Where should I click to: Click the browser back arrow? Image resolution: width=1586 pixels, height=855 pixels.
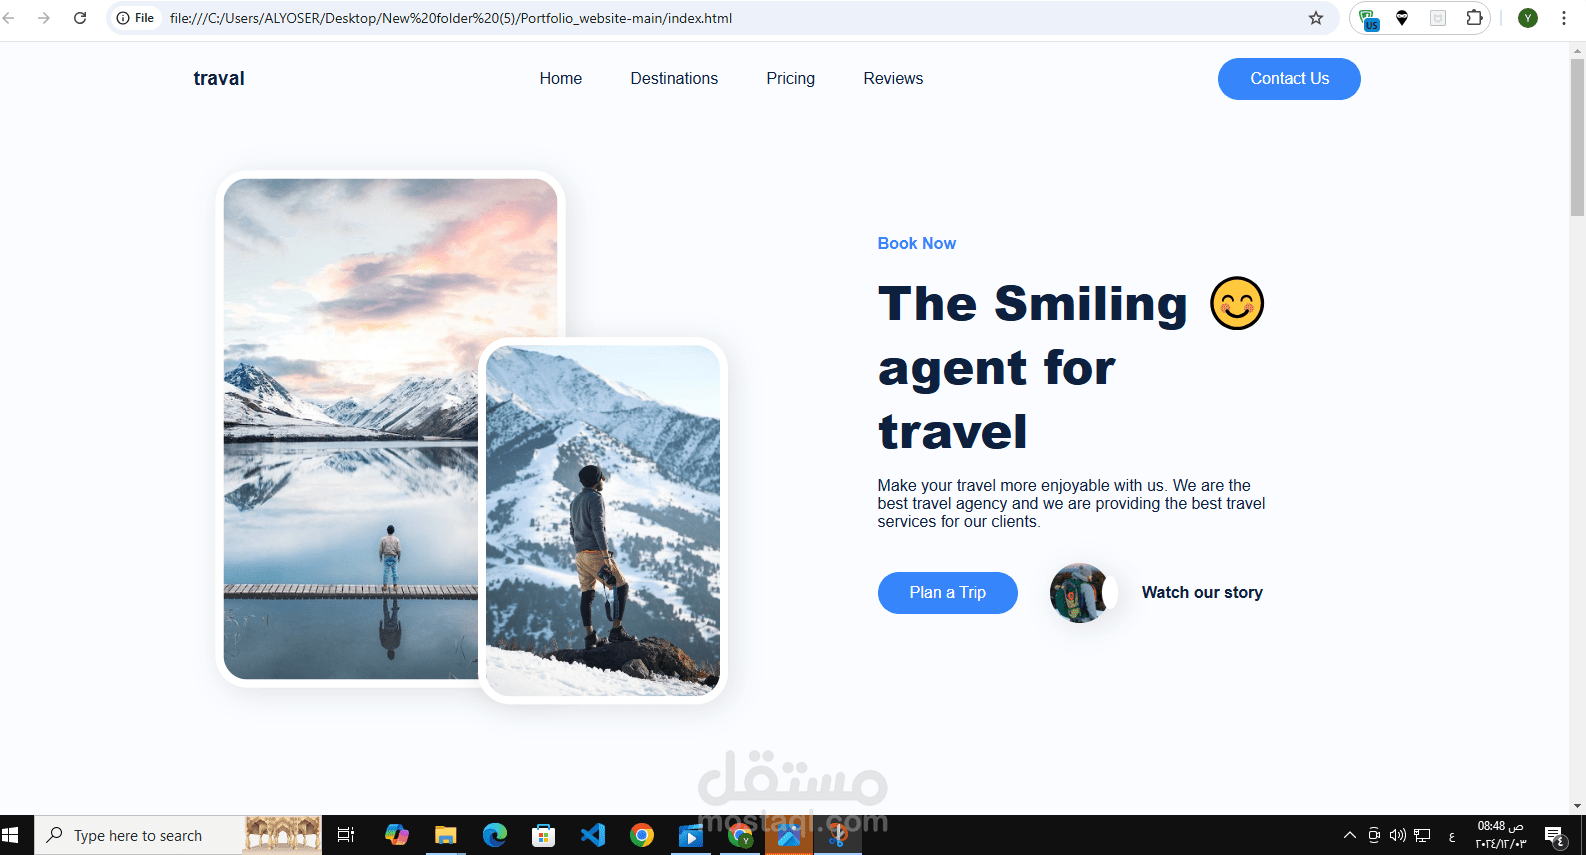[x=9, y=18]
